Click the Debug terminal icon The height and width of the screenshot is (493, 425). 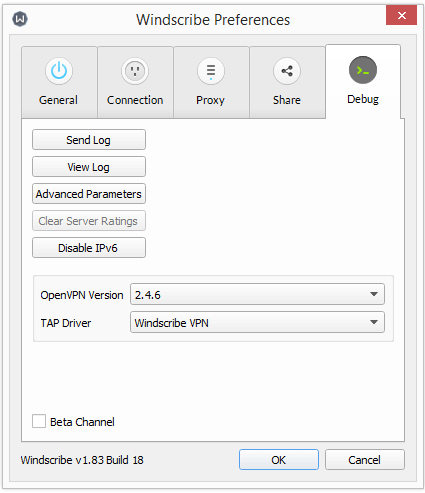363,70
